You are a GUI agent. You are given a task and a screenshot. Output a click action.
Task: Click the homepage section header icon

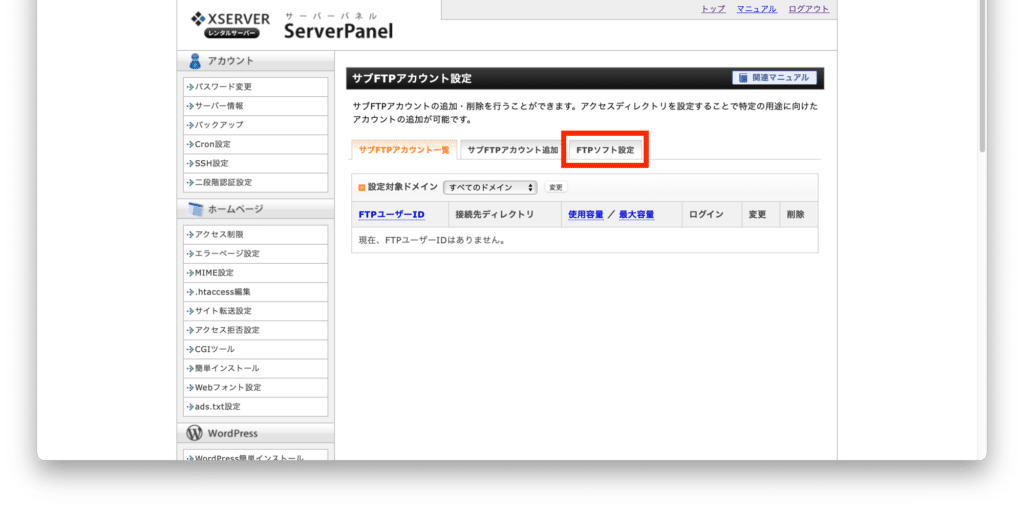pos(195,209)
